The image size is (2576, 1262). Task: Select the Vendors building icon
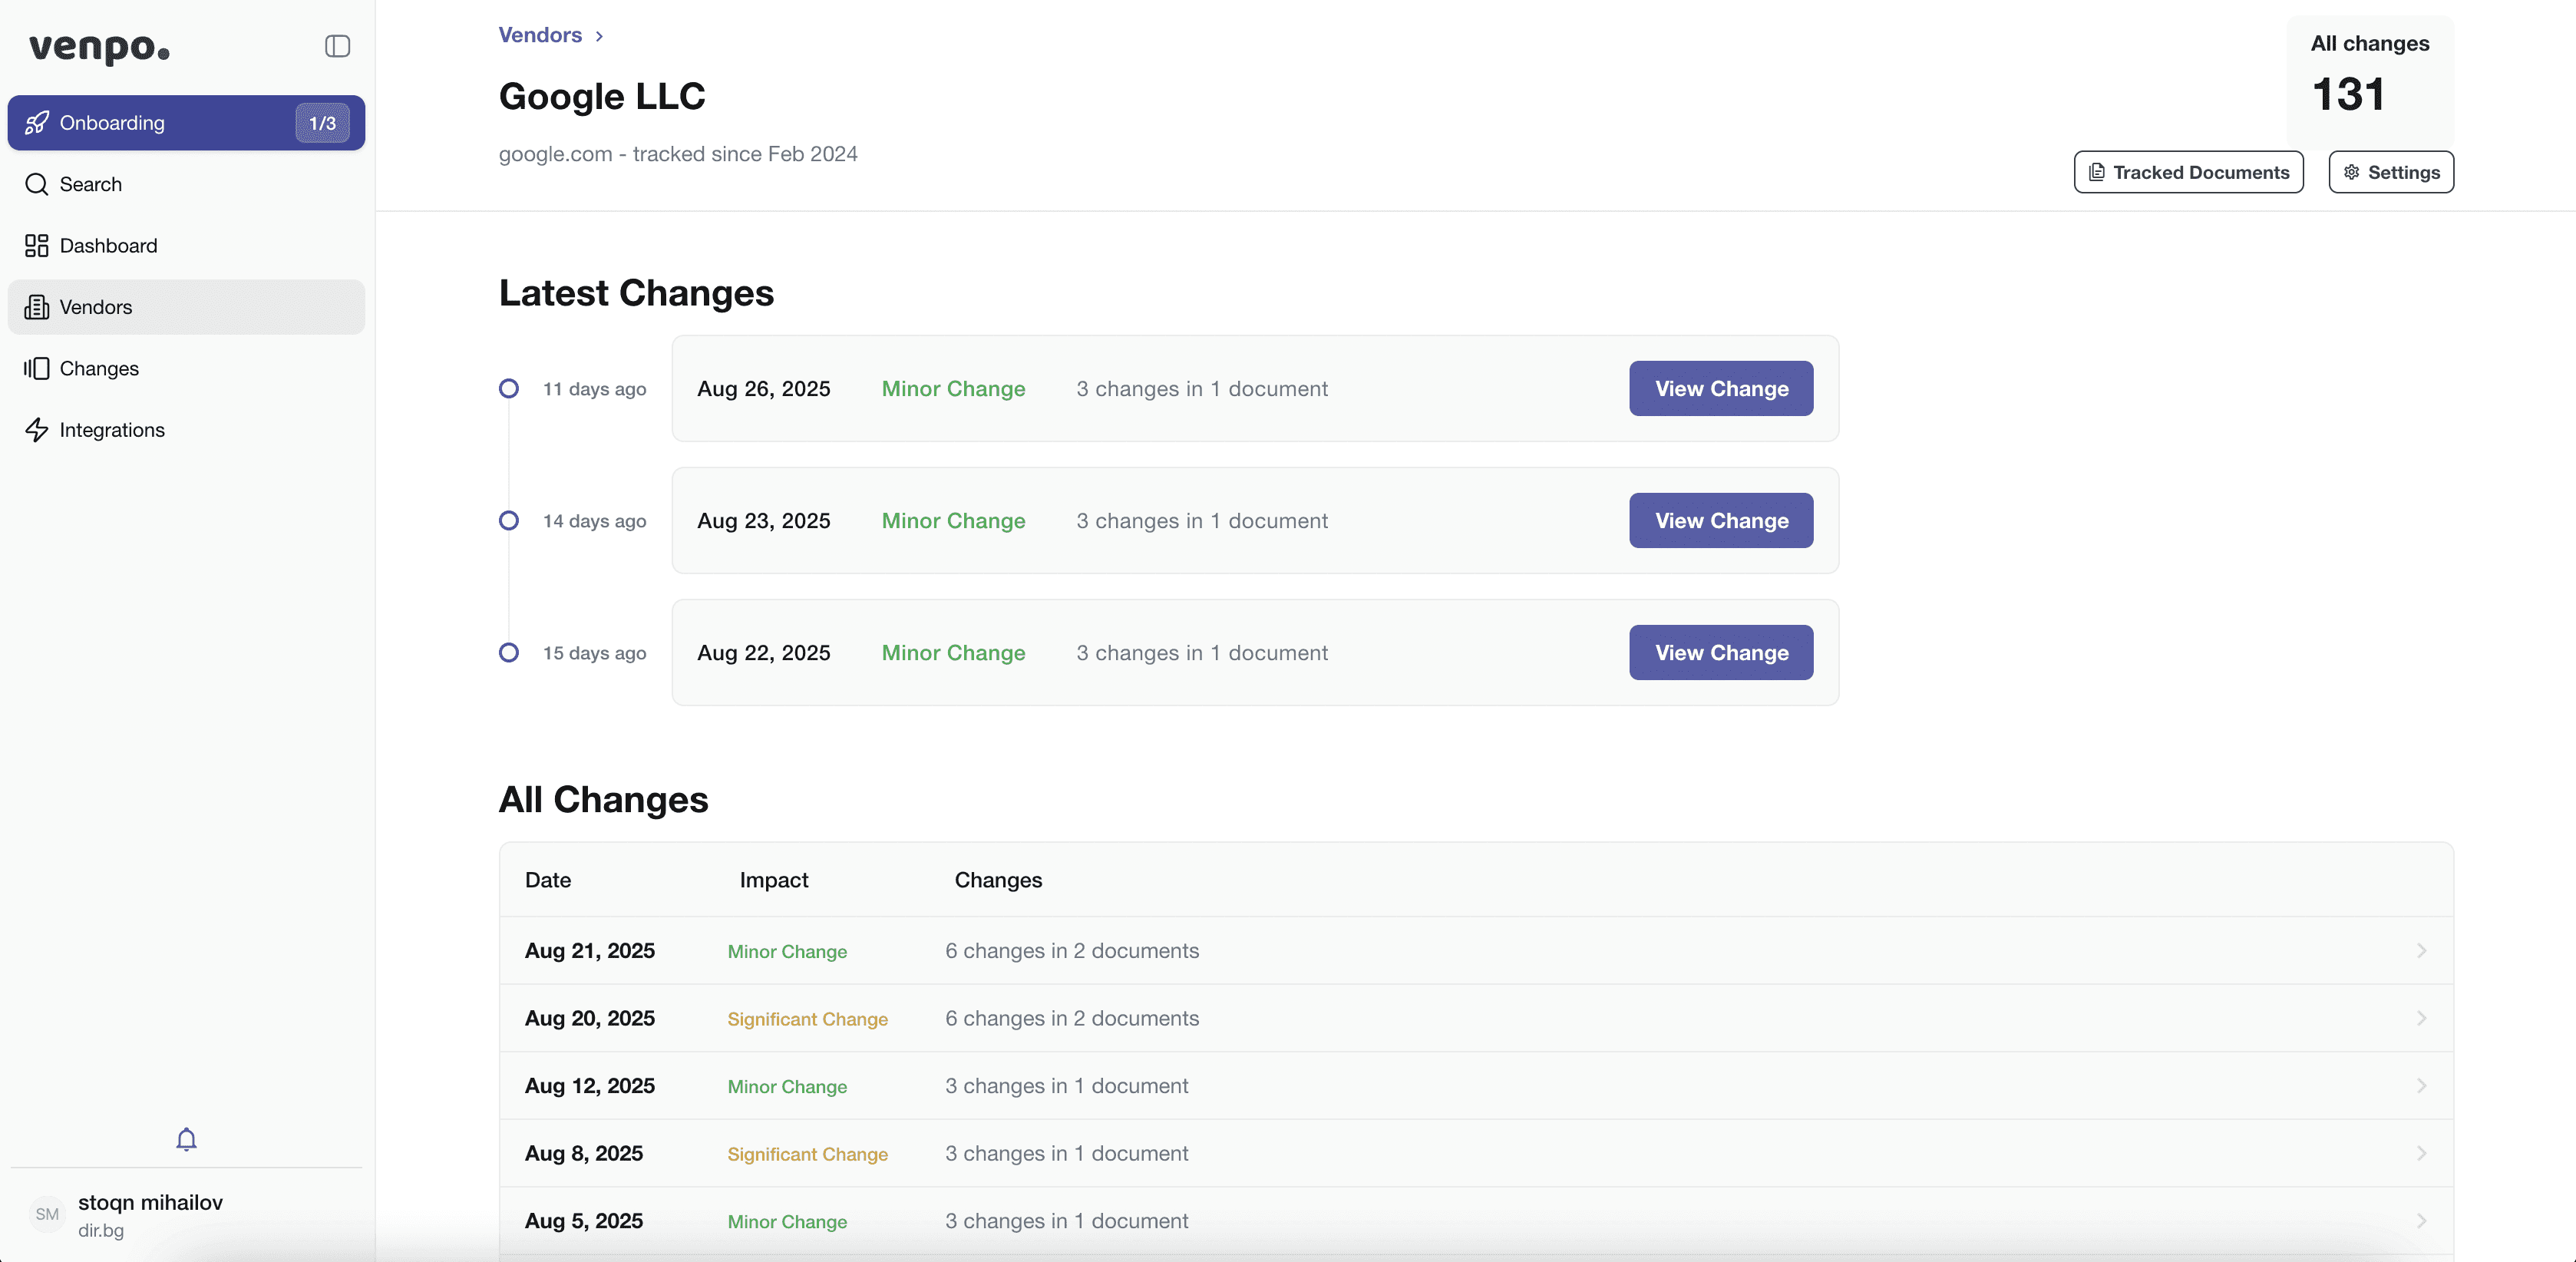point(37,307)
